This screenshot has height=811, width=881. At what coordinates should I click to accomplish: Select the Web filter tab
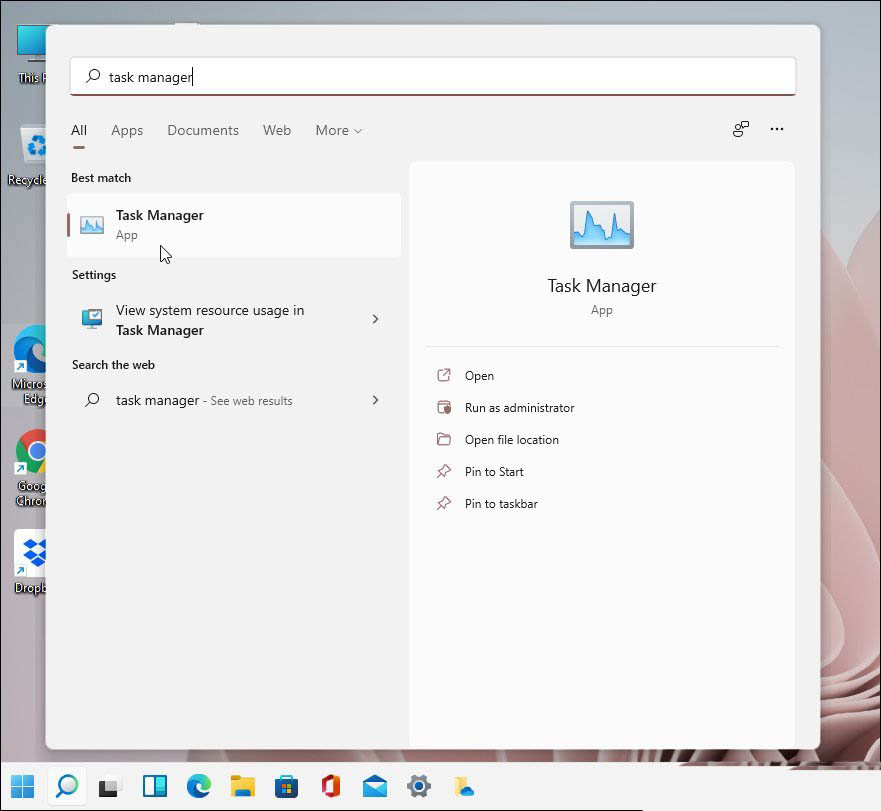(277, 130)
